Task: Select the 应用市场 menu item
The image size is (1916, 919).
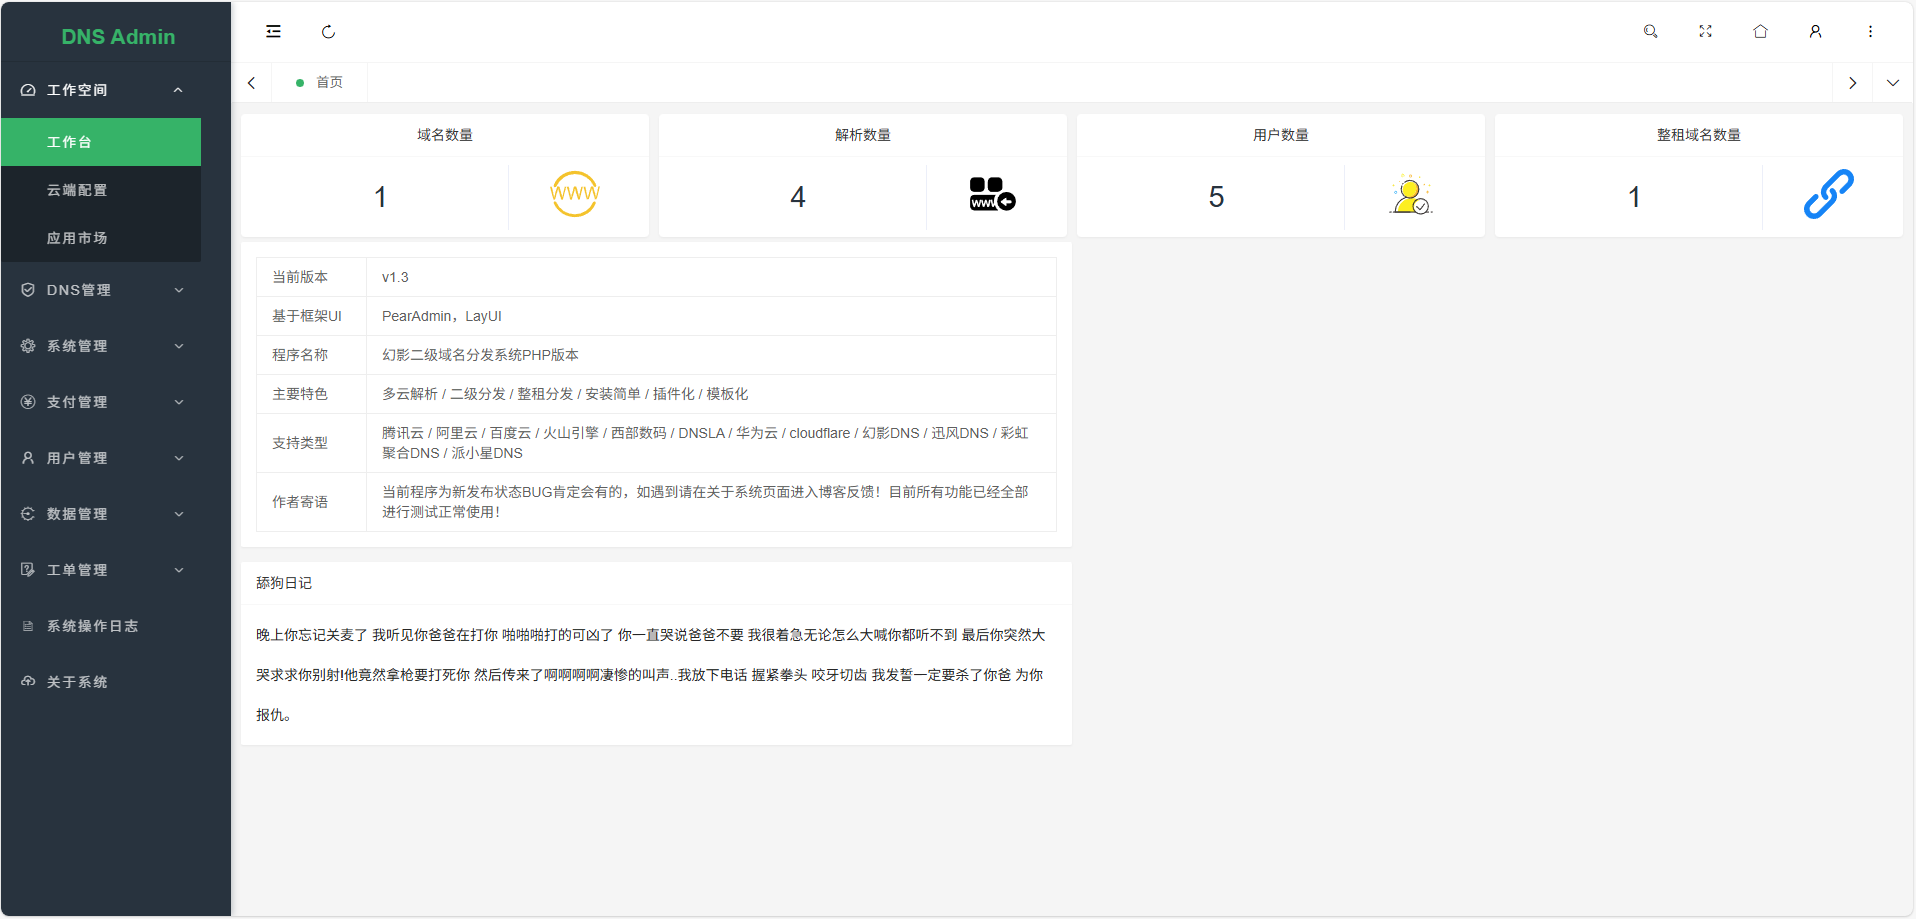Action: [77, 238]
